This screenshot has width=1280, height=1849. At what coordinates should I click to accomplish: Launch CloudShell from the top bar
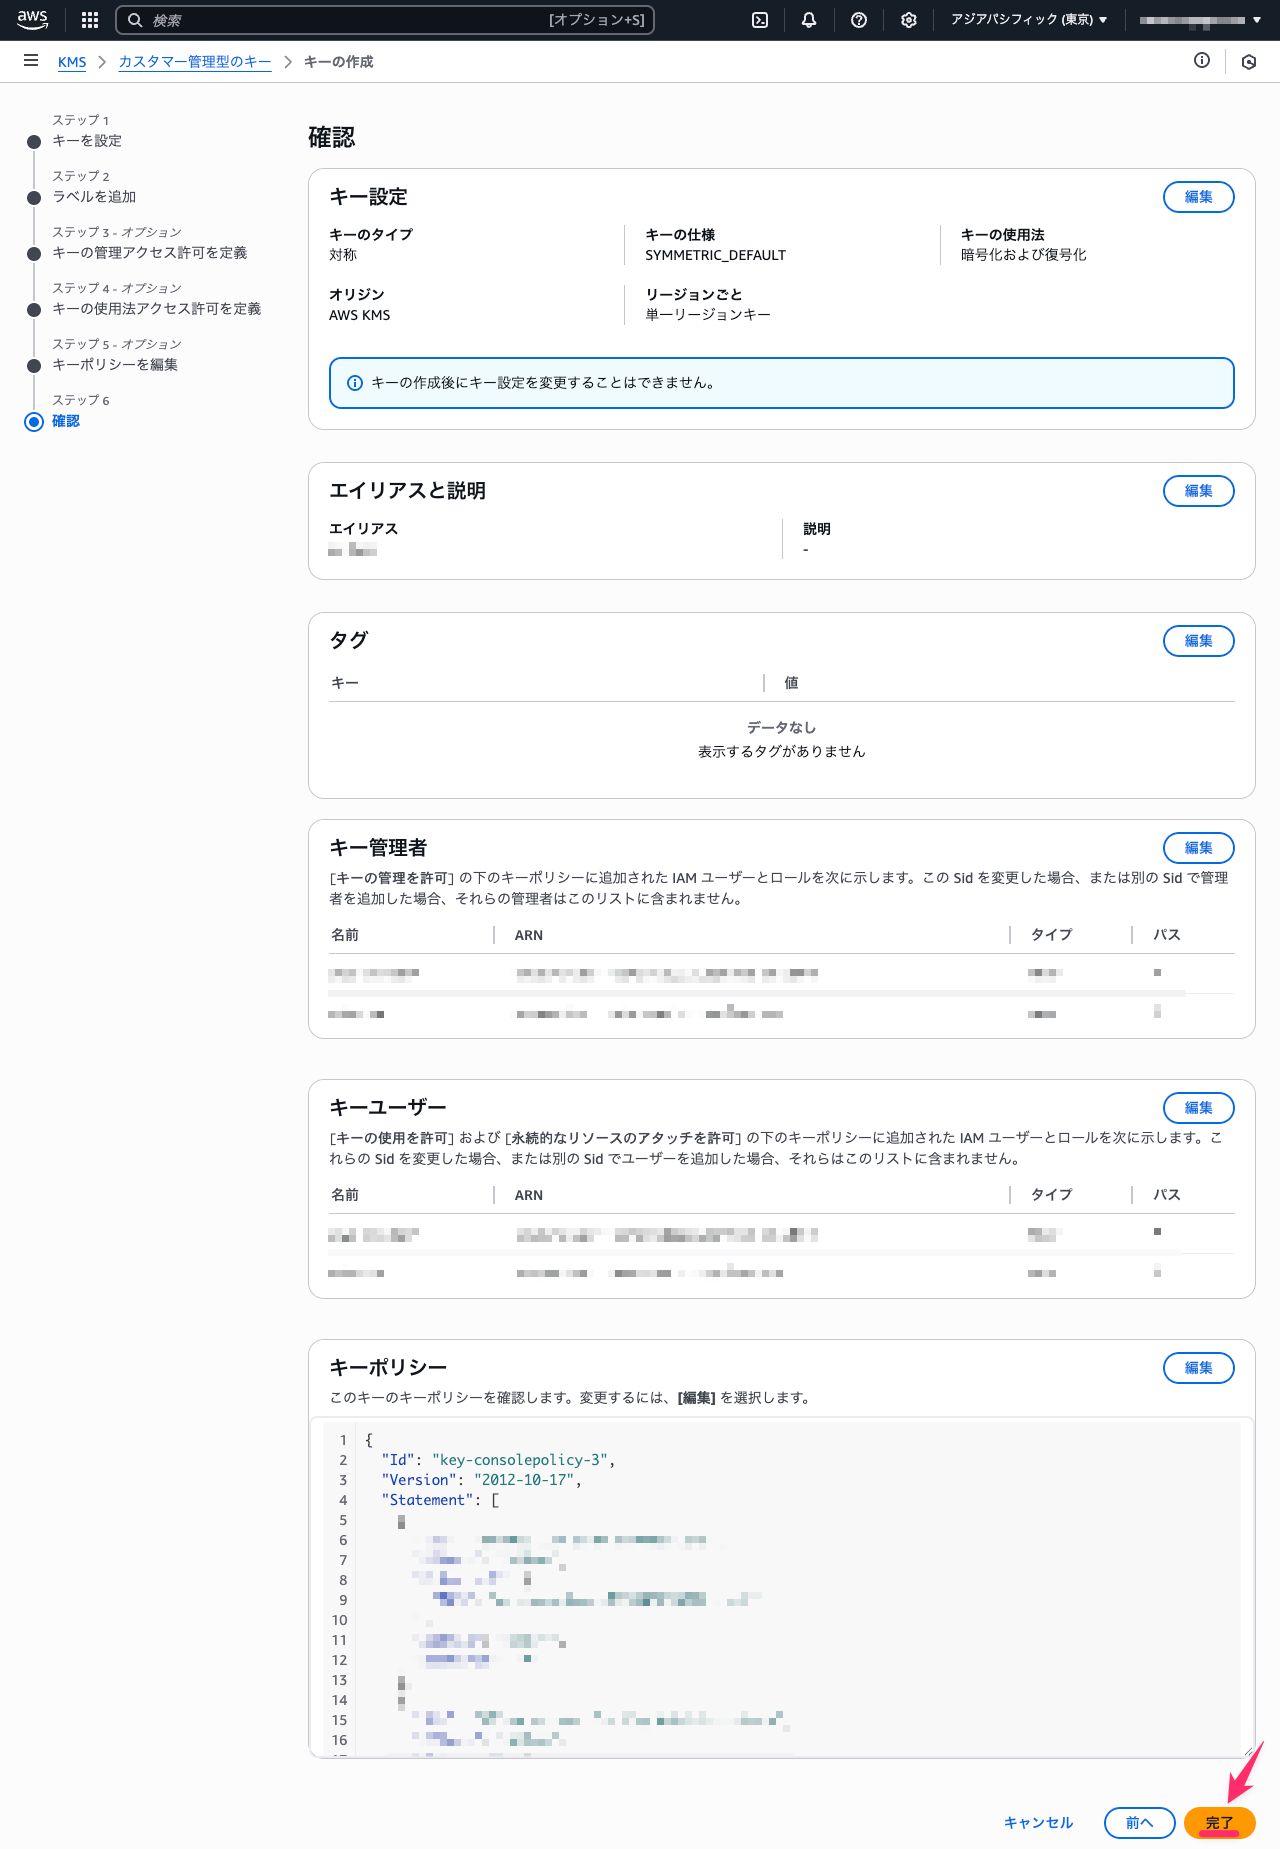click(760, 20)
